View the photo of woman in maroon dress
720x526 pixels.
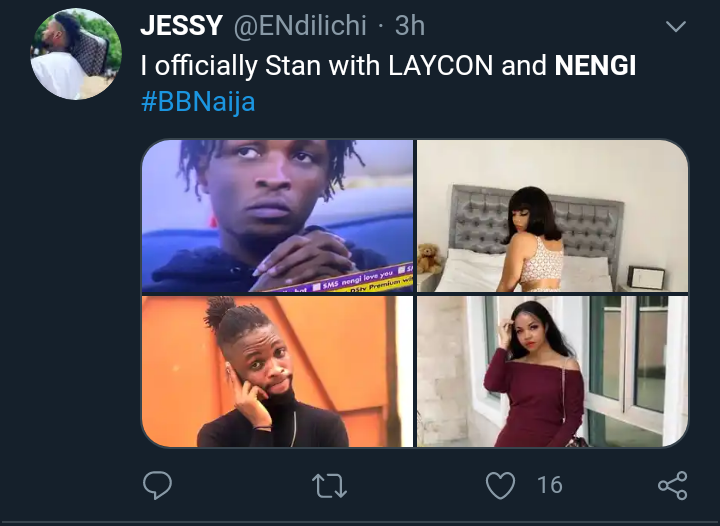pyautogui.click(x=552, y=371)
